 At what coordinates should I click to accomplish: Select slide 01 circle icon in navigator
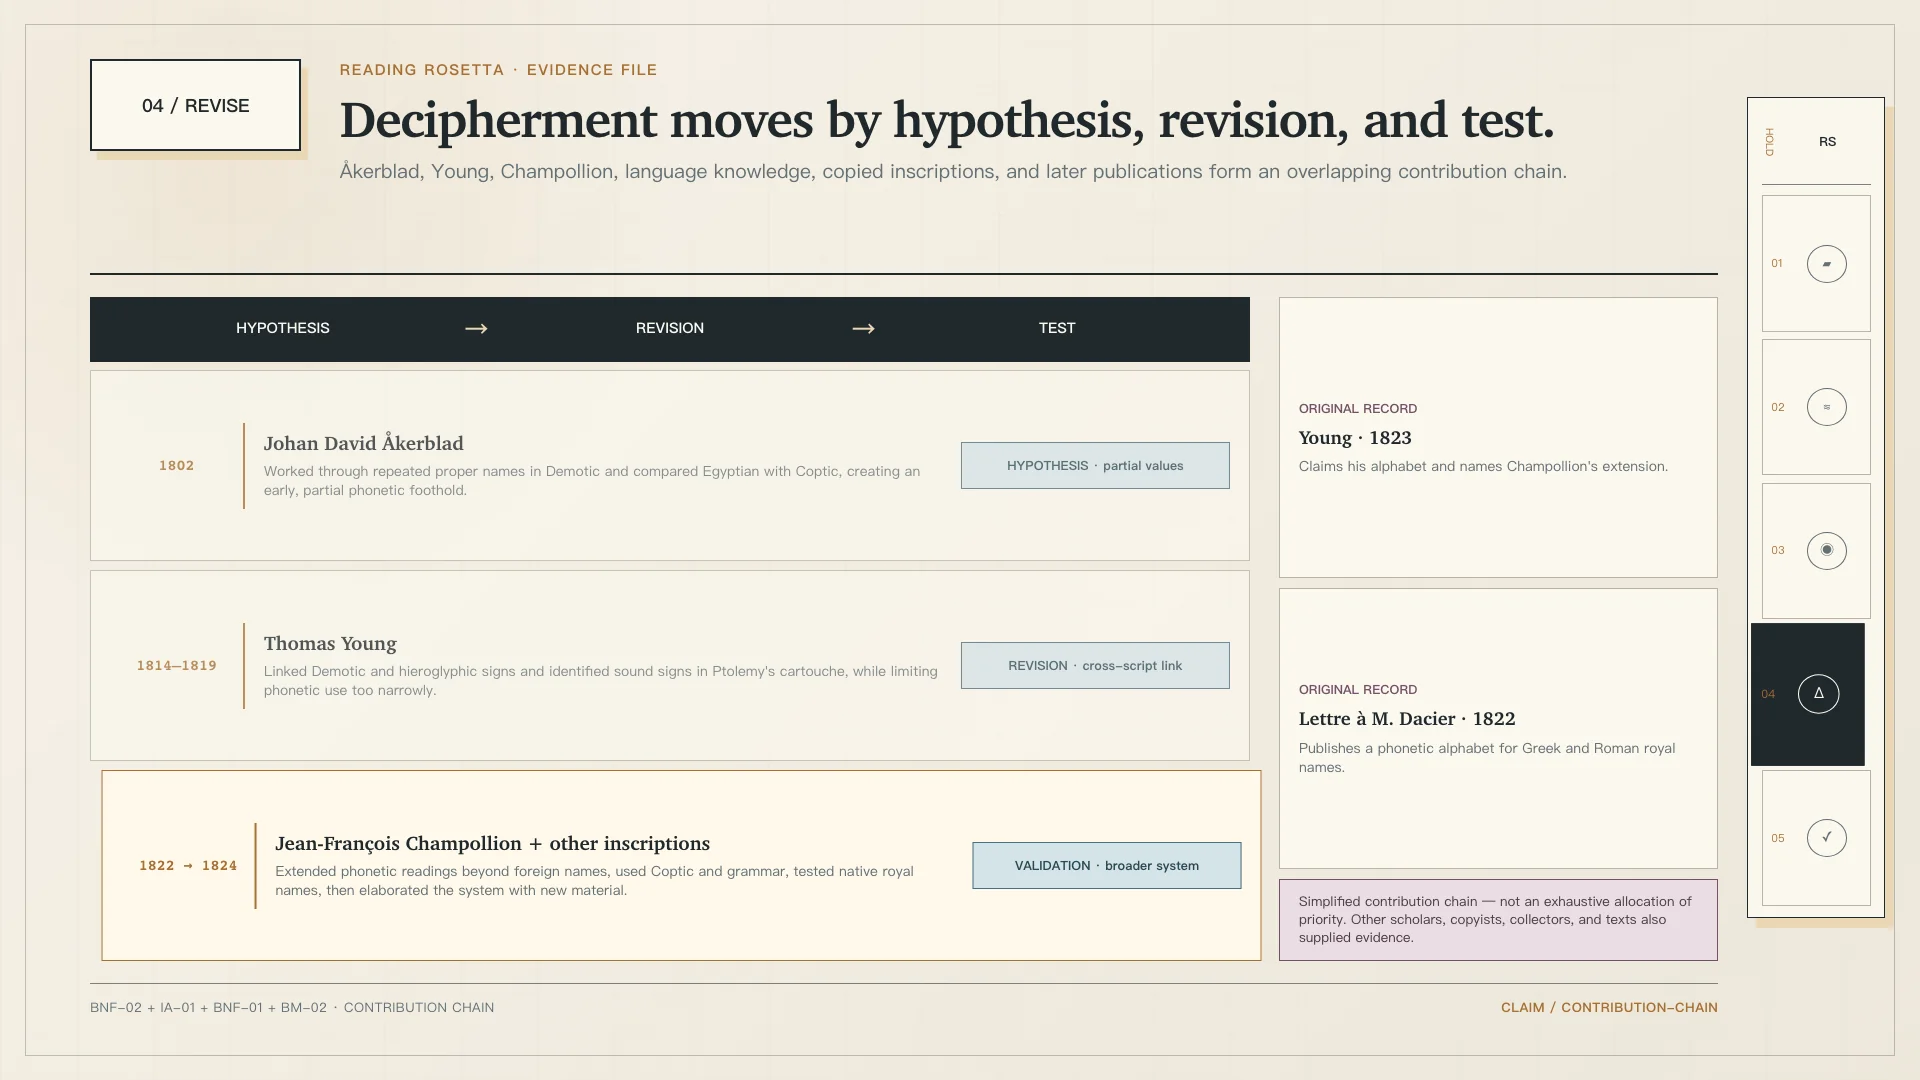(1826, 264)
